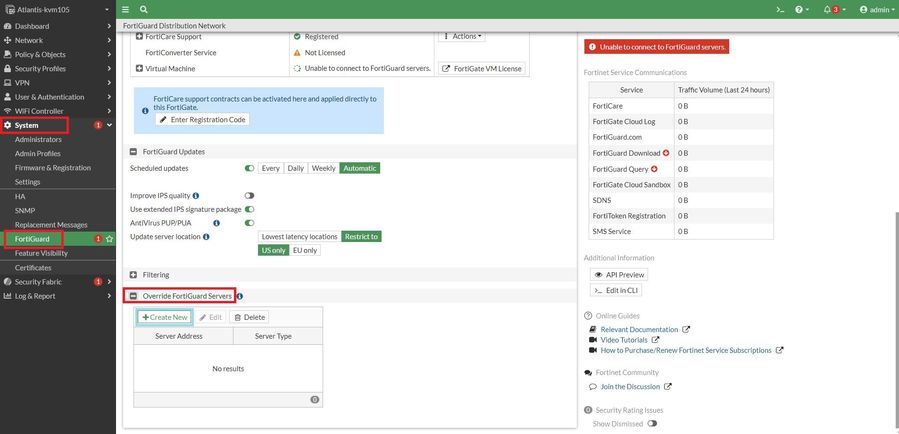The image size is (899, 434).
Task: Click the Update server location info icon
Action: point(206,236)
